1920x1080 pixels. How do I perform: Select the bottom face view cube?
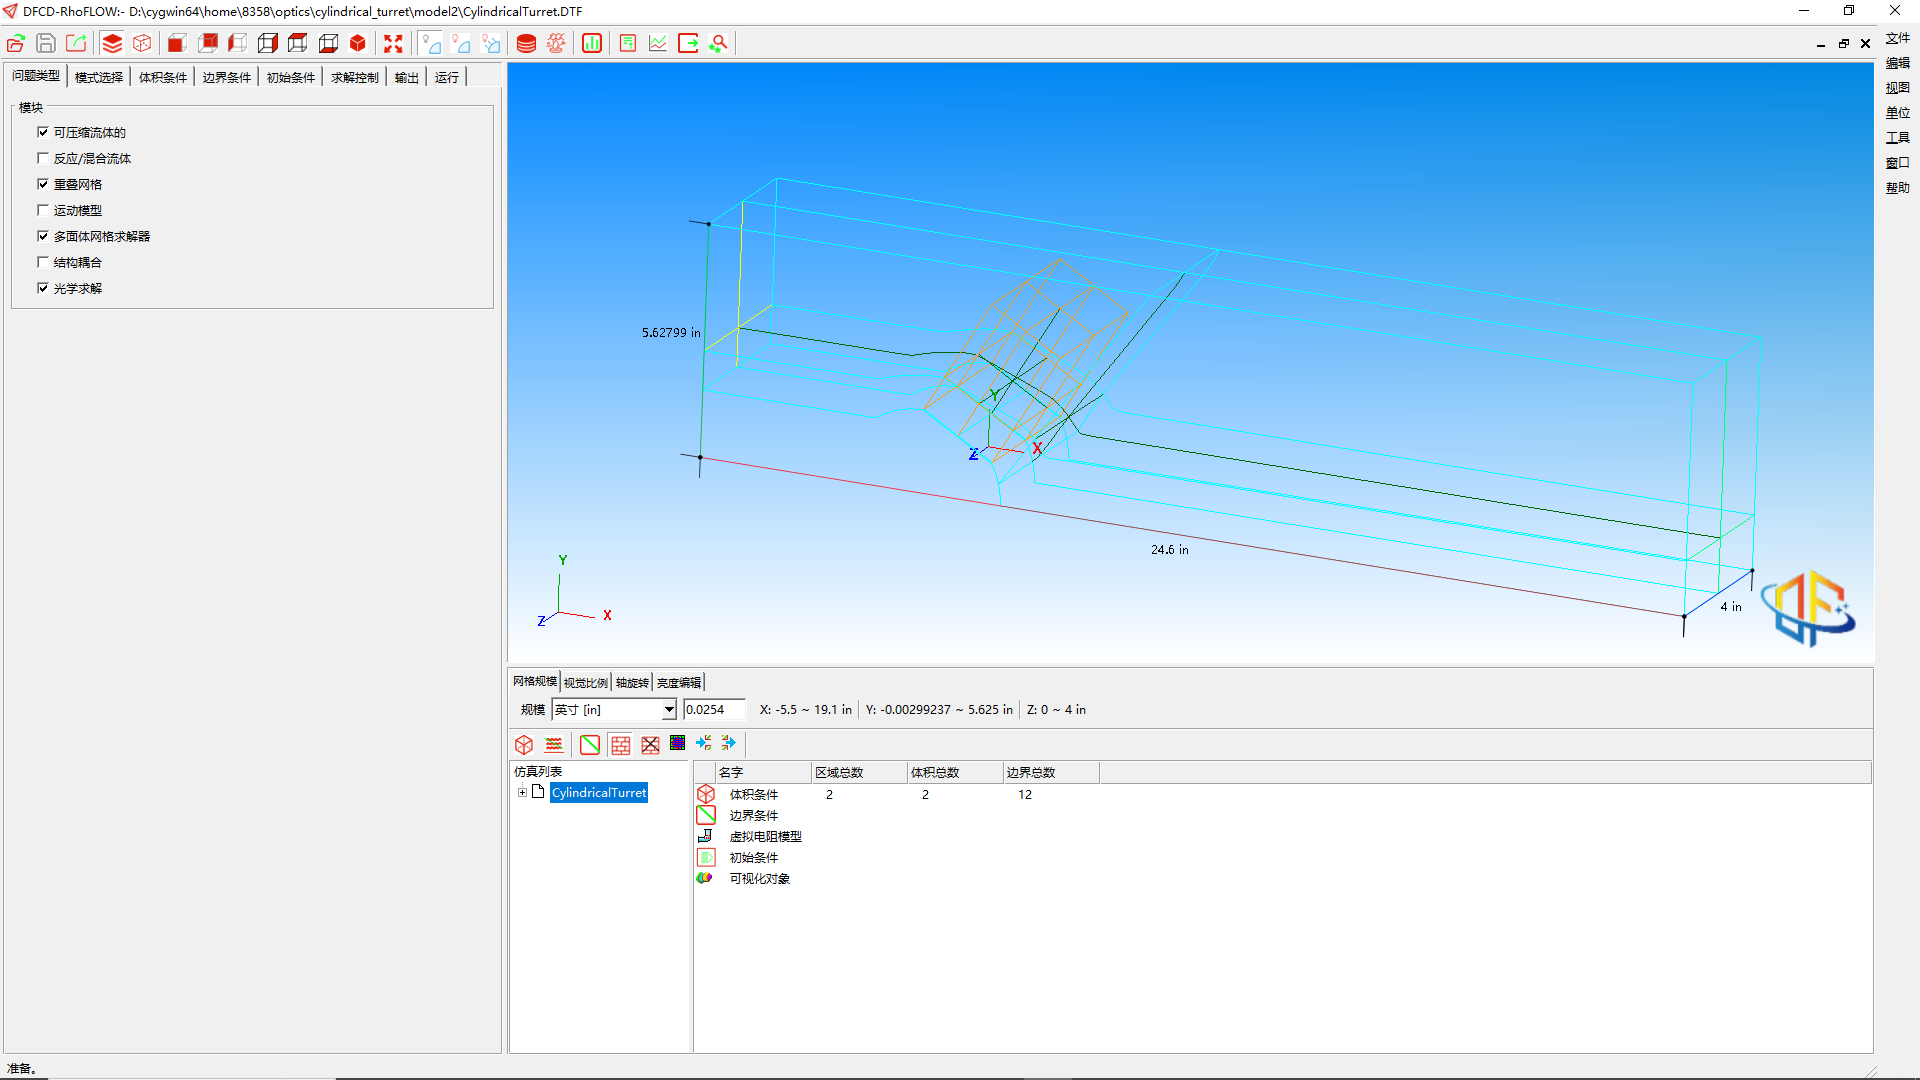pos(328,43)
